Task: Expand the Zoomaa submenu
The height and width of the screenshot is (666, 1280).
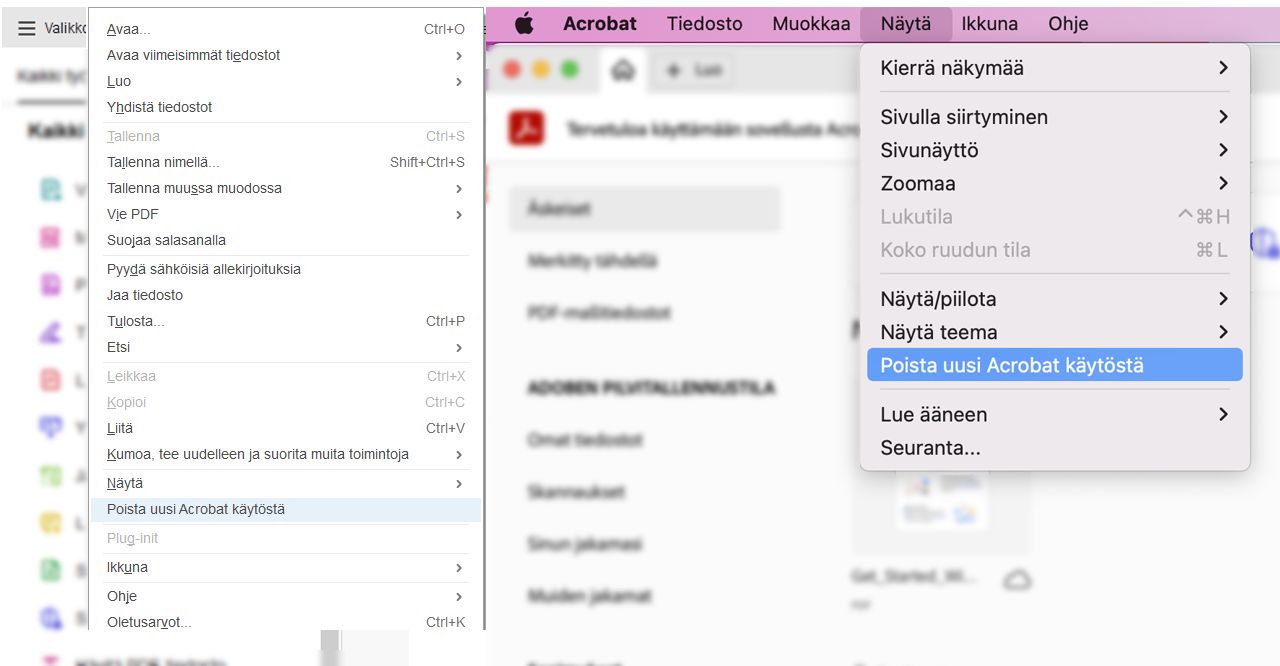Action: coord(917,184)
